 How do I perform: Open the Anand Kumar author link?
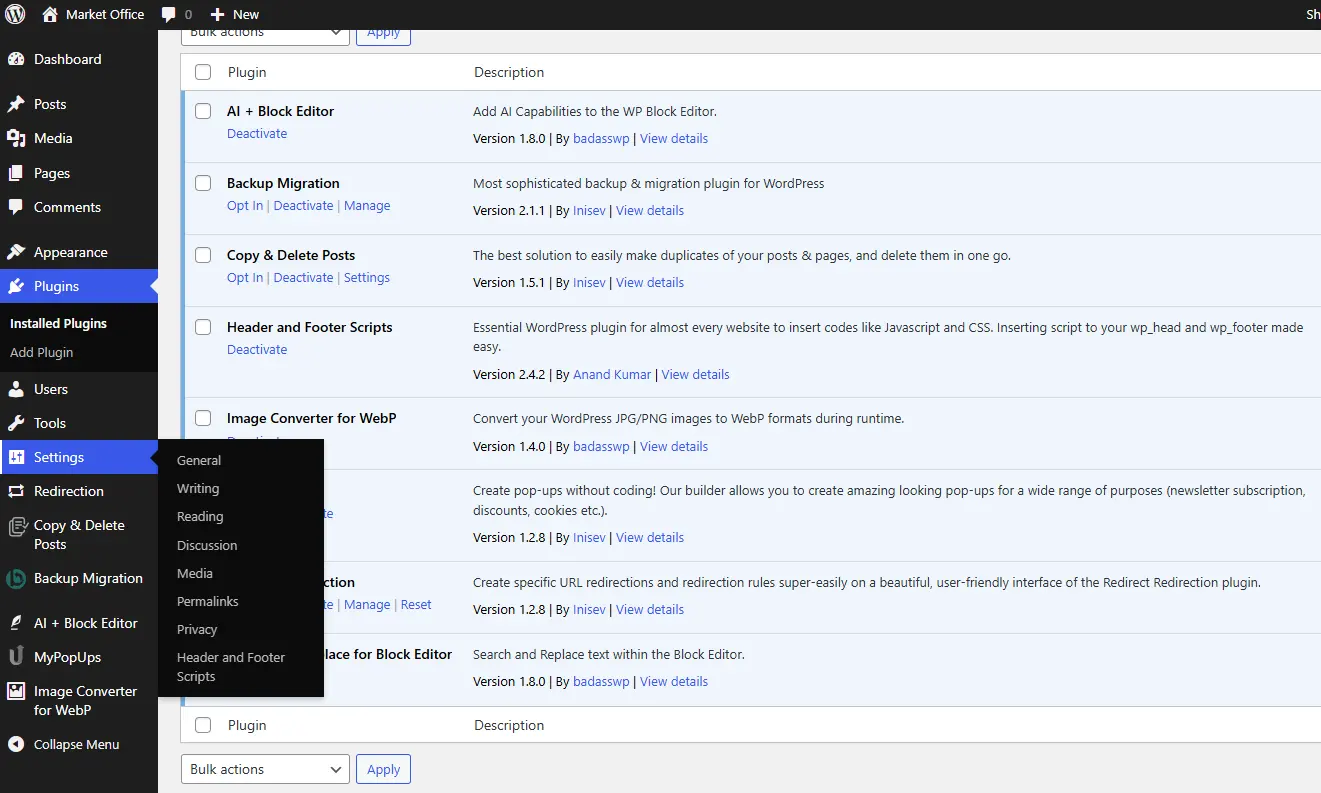tap(612, 374)
